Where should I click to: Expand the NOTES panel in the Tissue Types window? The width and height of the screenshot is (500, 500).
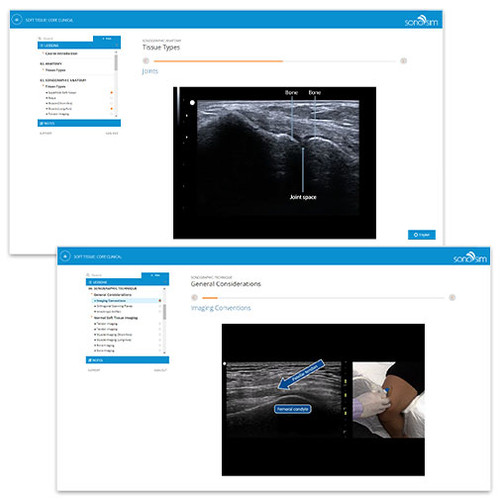pos(79,123)
